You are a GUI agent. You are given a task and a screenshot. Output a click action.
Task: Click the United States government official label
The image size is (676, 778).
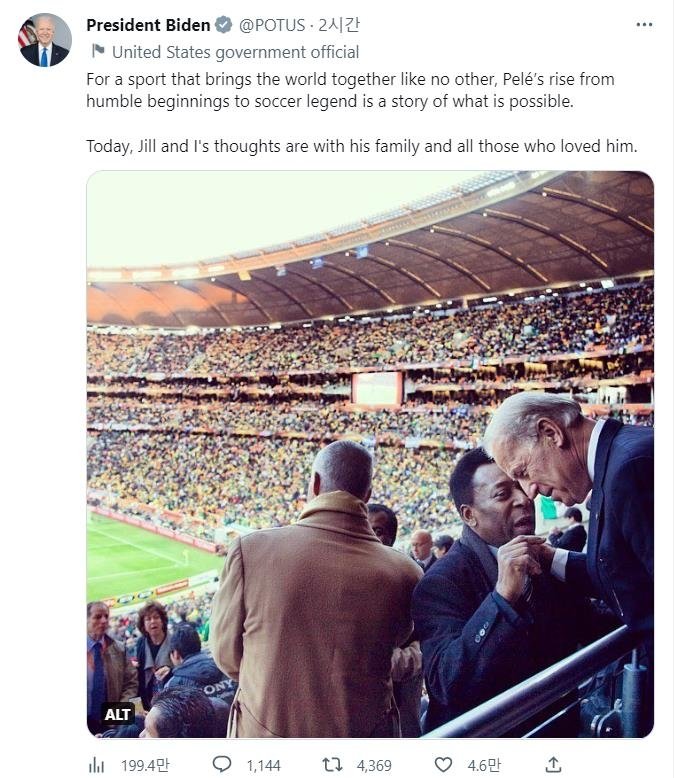pos(235,52)
